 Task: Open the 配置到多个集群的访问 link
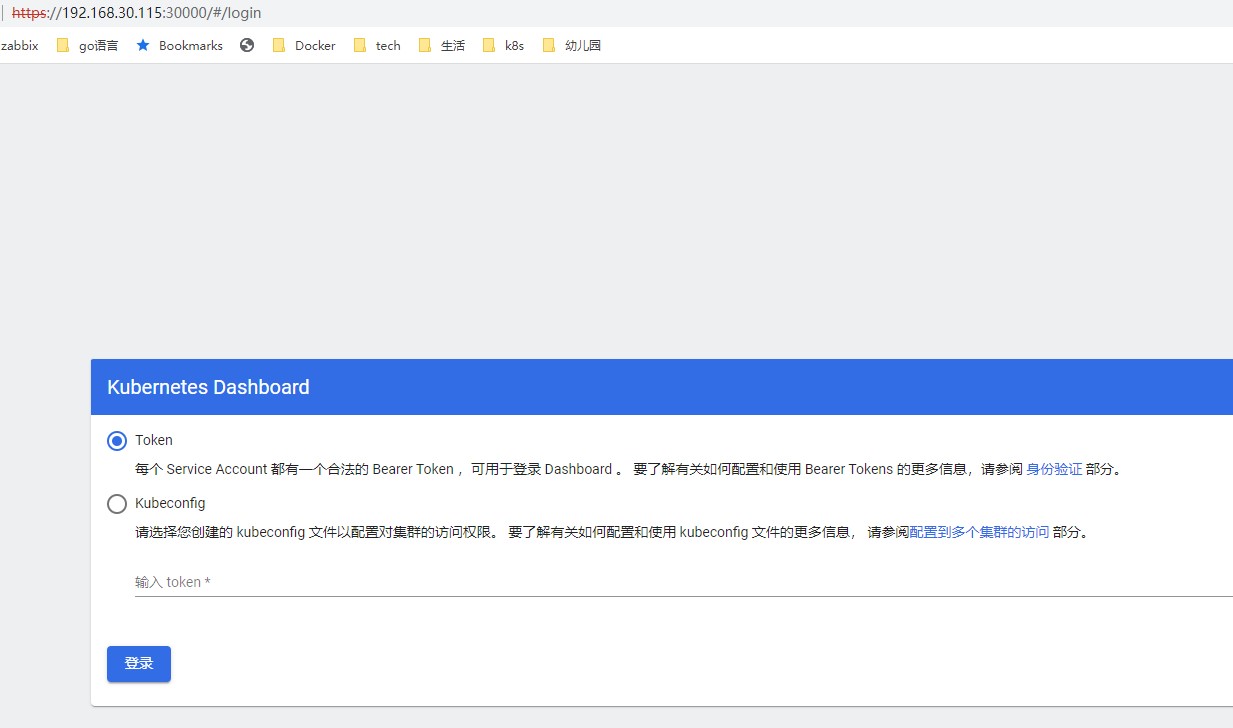tap(979, 532)
